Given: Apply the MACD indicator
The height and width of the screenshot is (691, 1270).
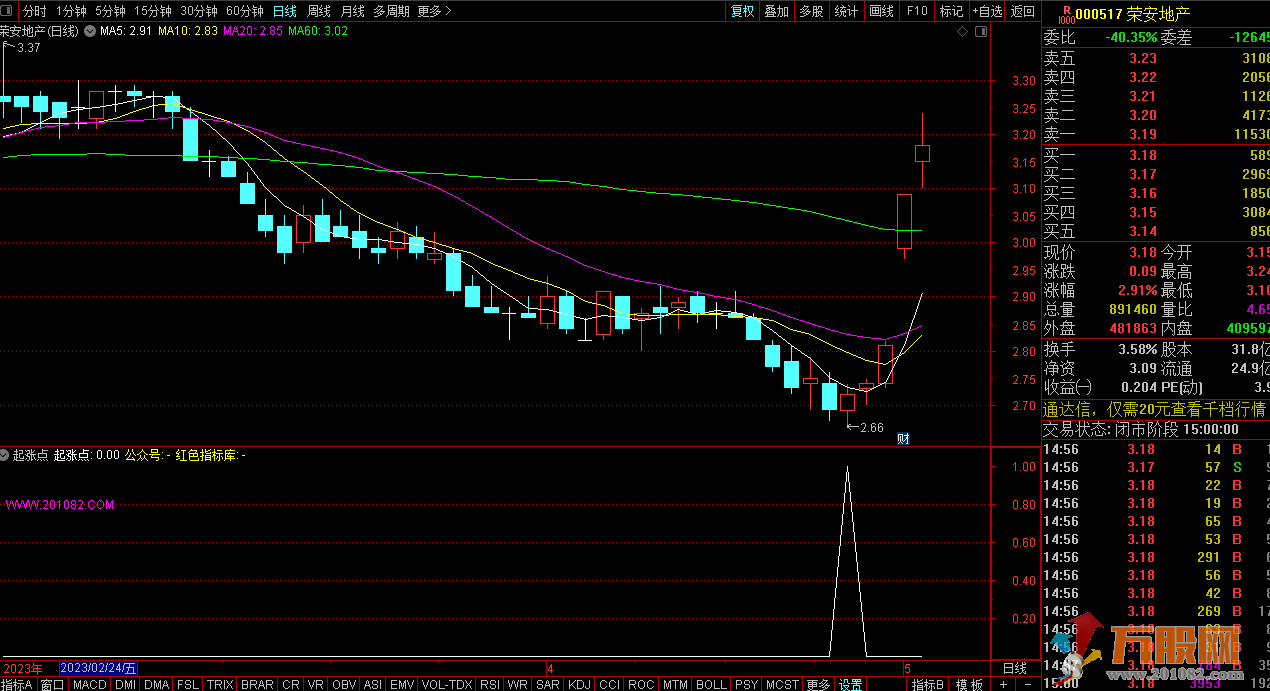Looking at the screenshot, I should click(x=90, y=684).
